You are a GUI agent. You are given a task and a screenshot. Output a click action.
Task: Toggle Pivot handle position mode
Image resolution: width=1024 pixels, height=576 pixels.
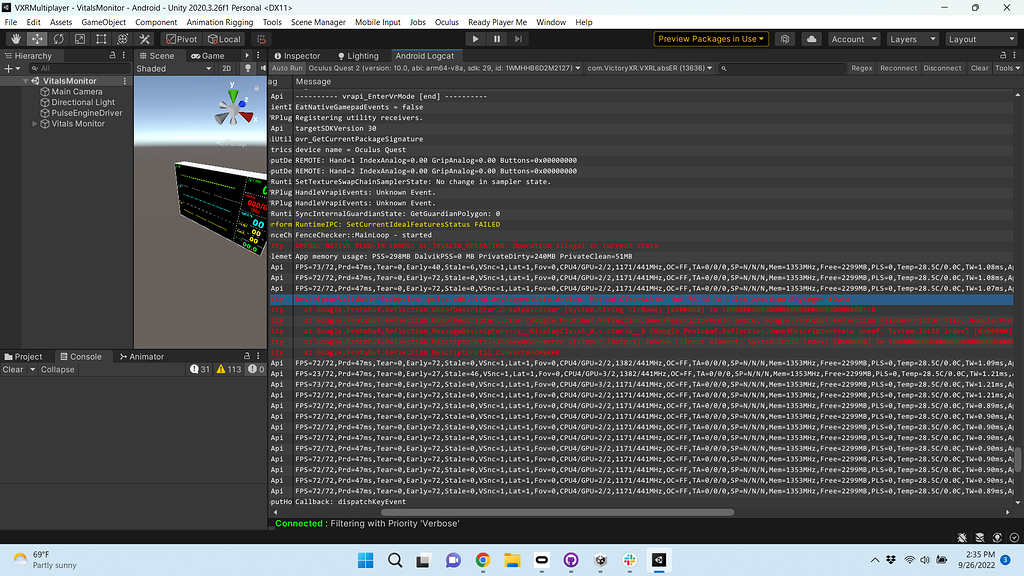pyautogui.click(x=180, y=40)
